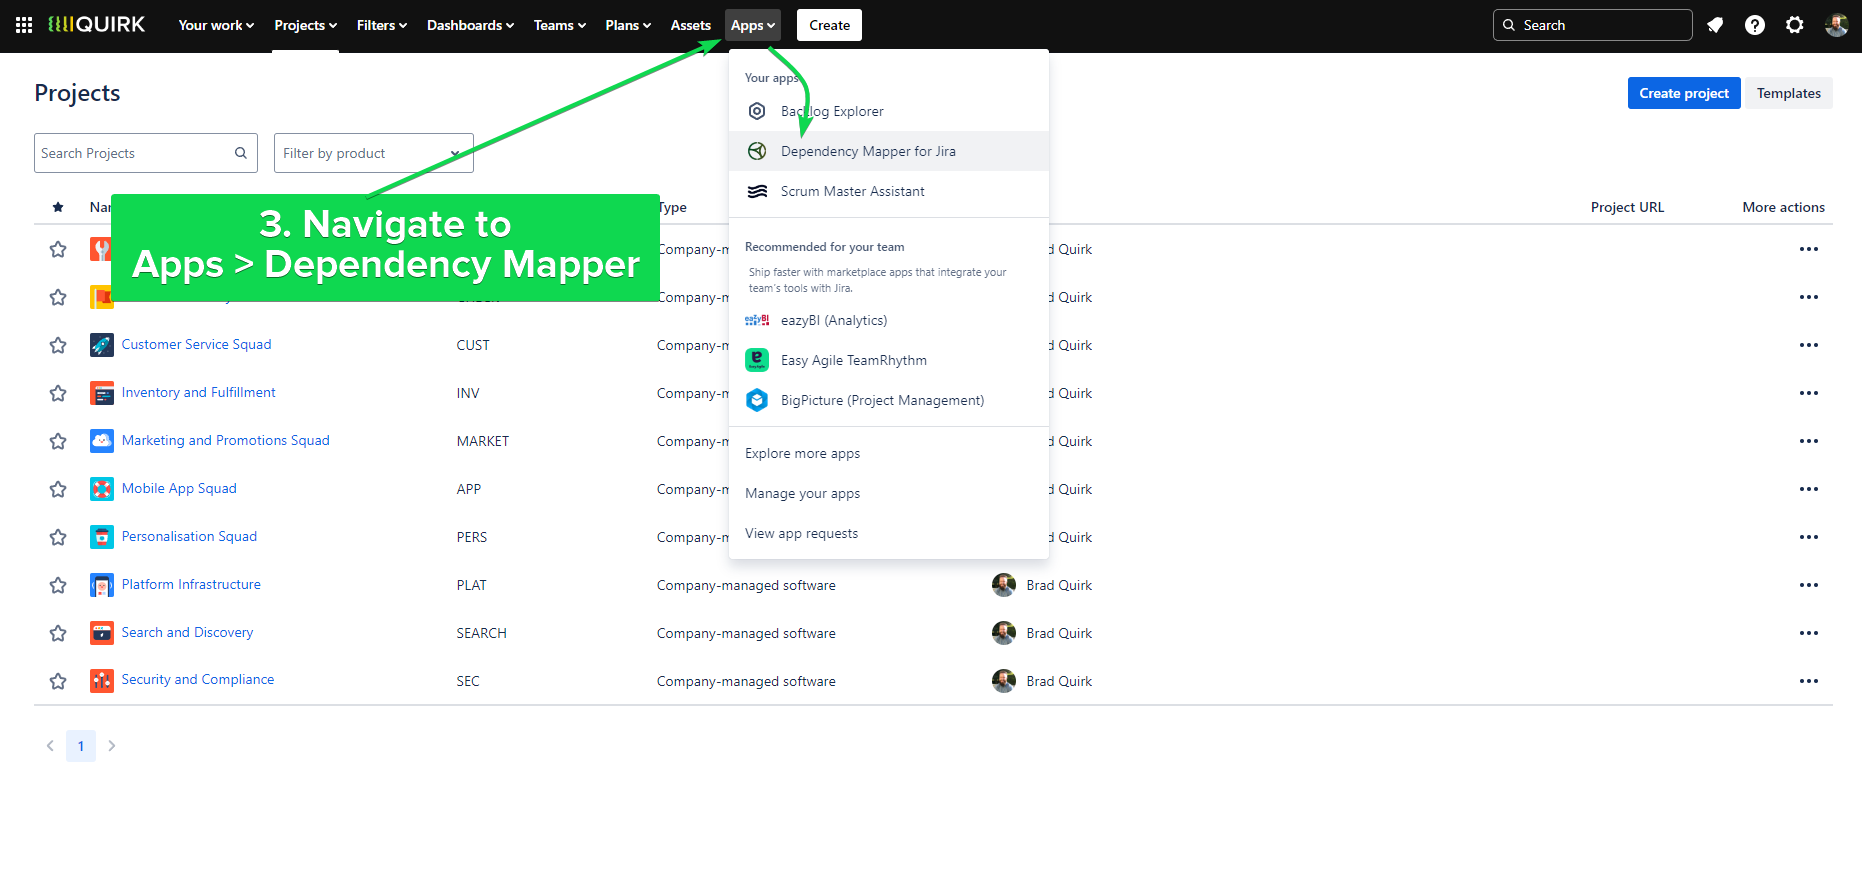This screenshot has width=1862, height=896.
Task: Open the Mobile App Squad project link
Action: (179, 488)
